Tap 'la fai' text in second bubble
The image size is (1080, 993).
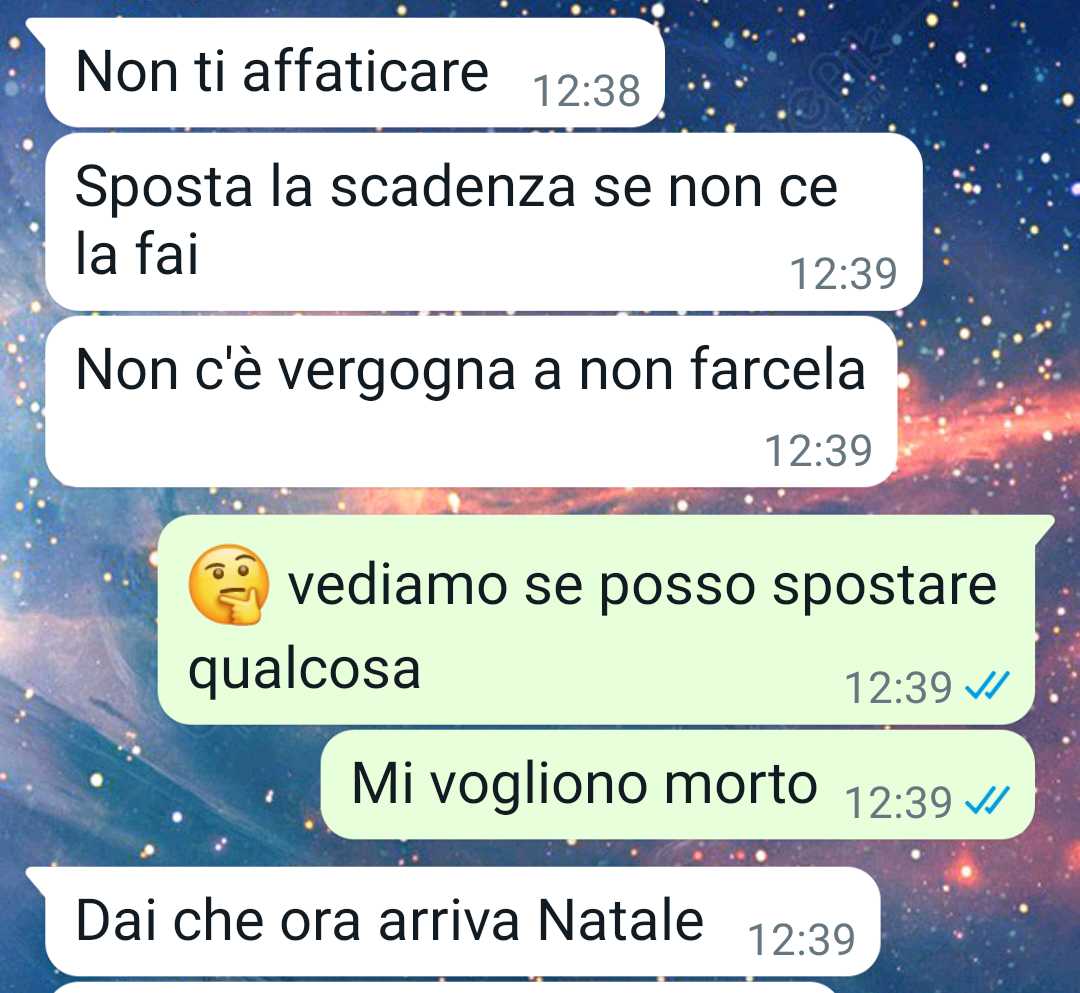pyautogui.click(x=136, y=253)
